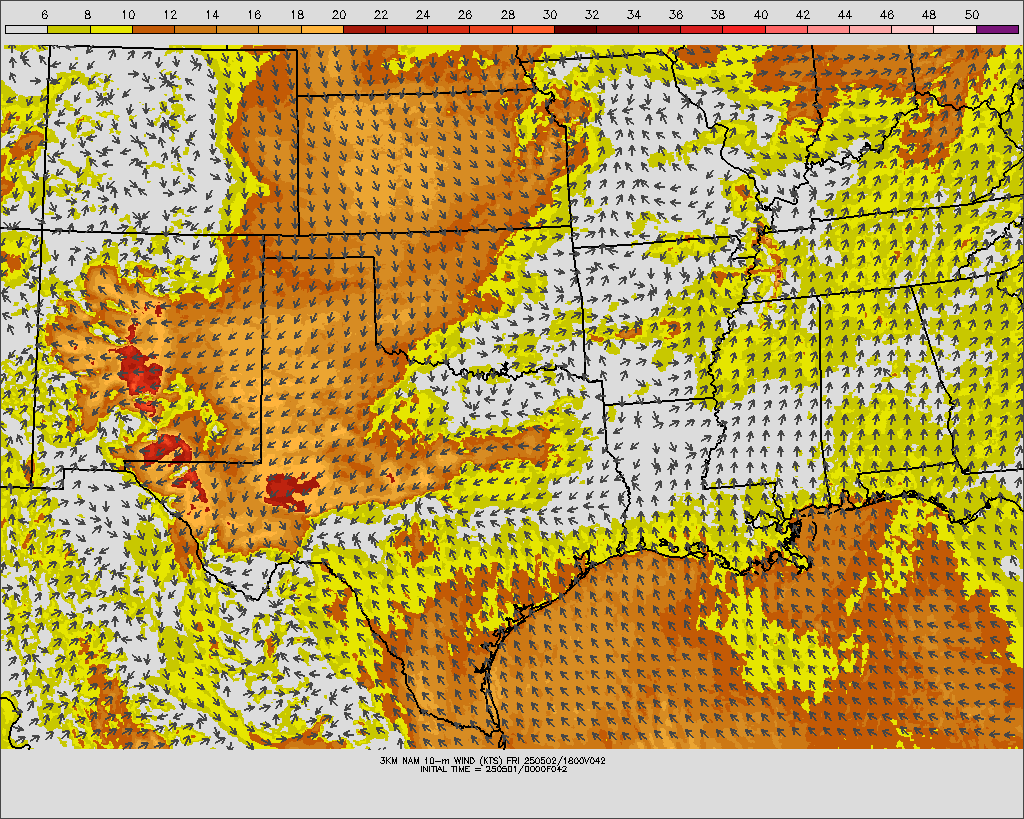Click the bright red swatch between 38 and 40
1024x819 pixels.
(744, 29)
